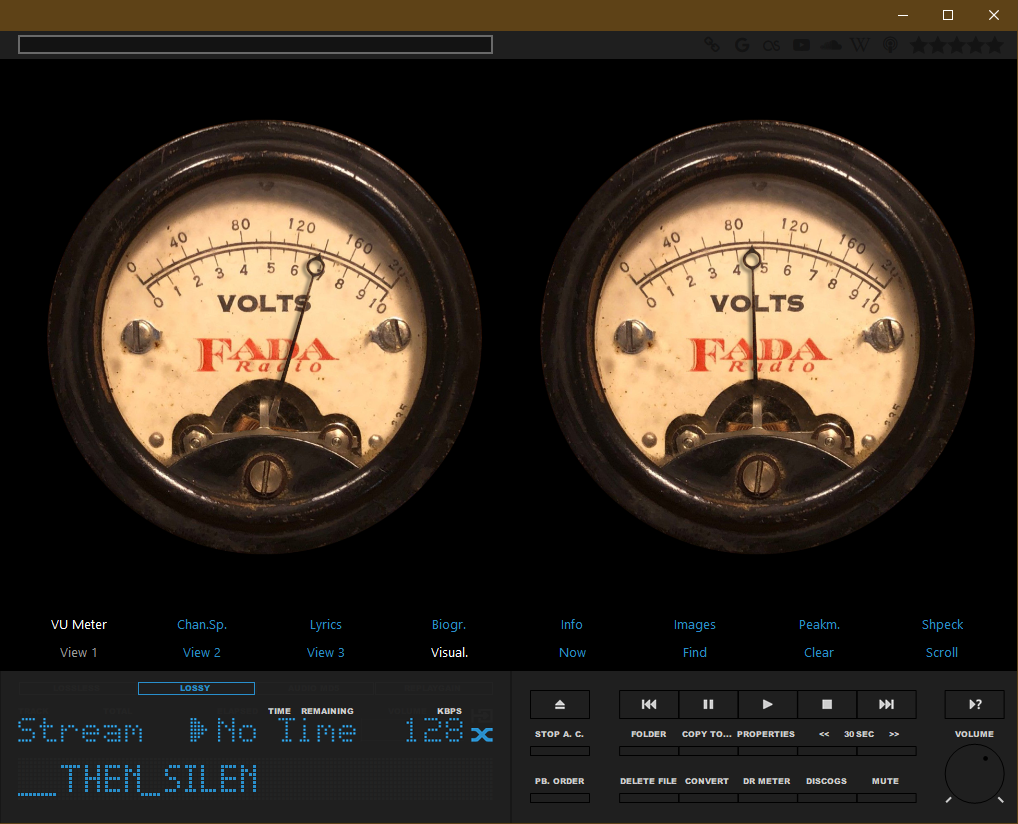Rate track one star

coord(918,45)
